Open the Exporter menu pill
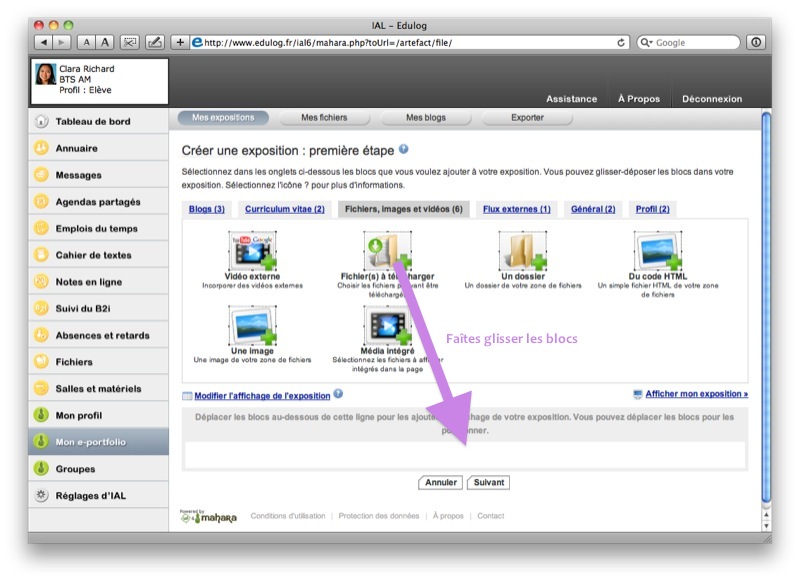 (527, 118)
